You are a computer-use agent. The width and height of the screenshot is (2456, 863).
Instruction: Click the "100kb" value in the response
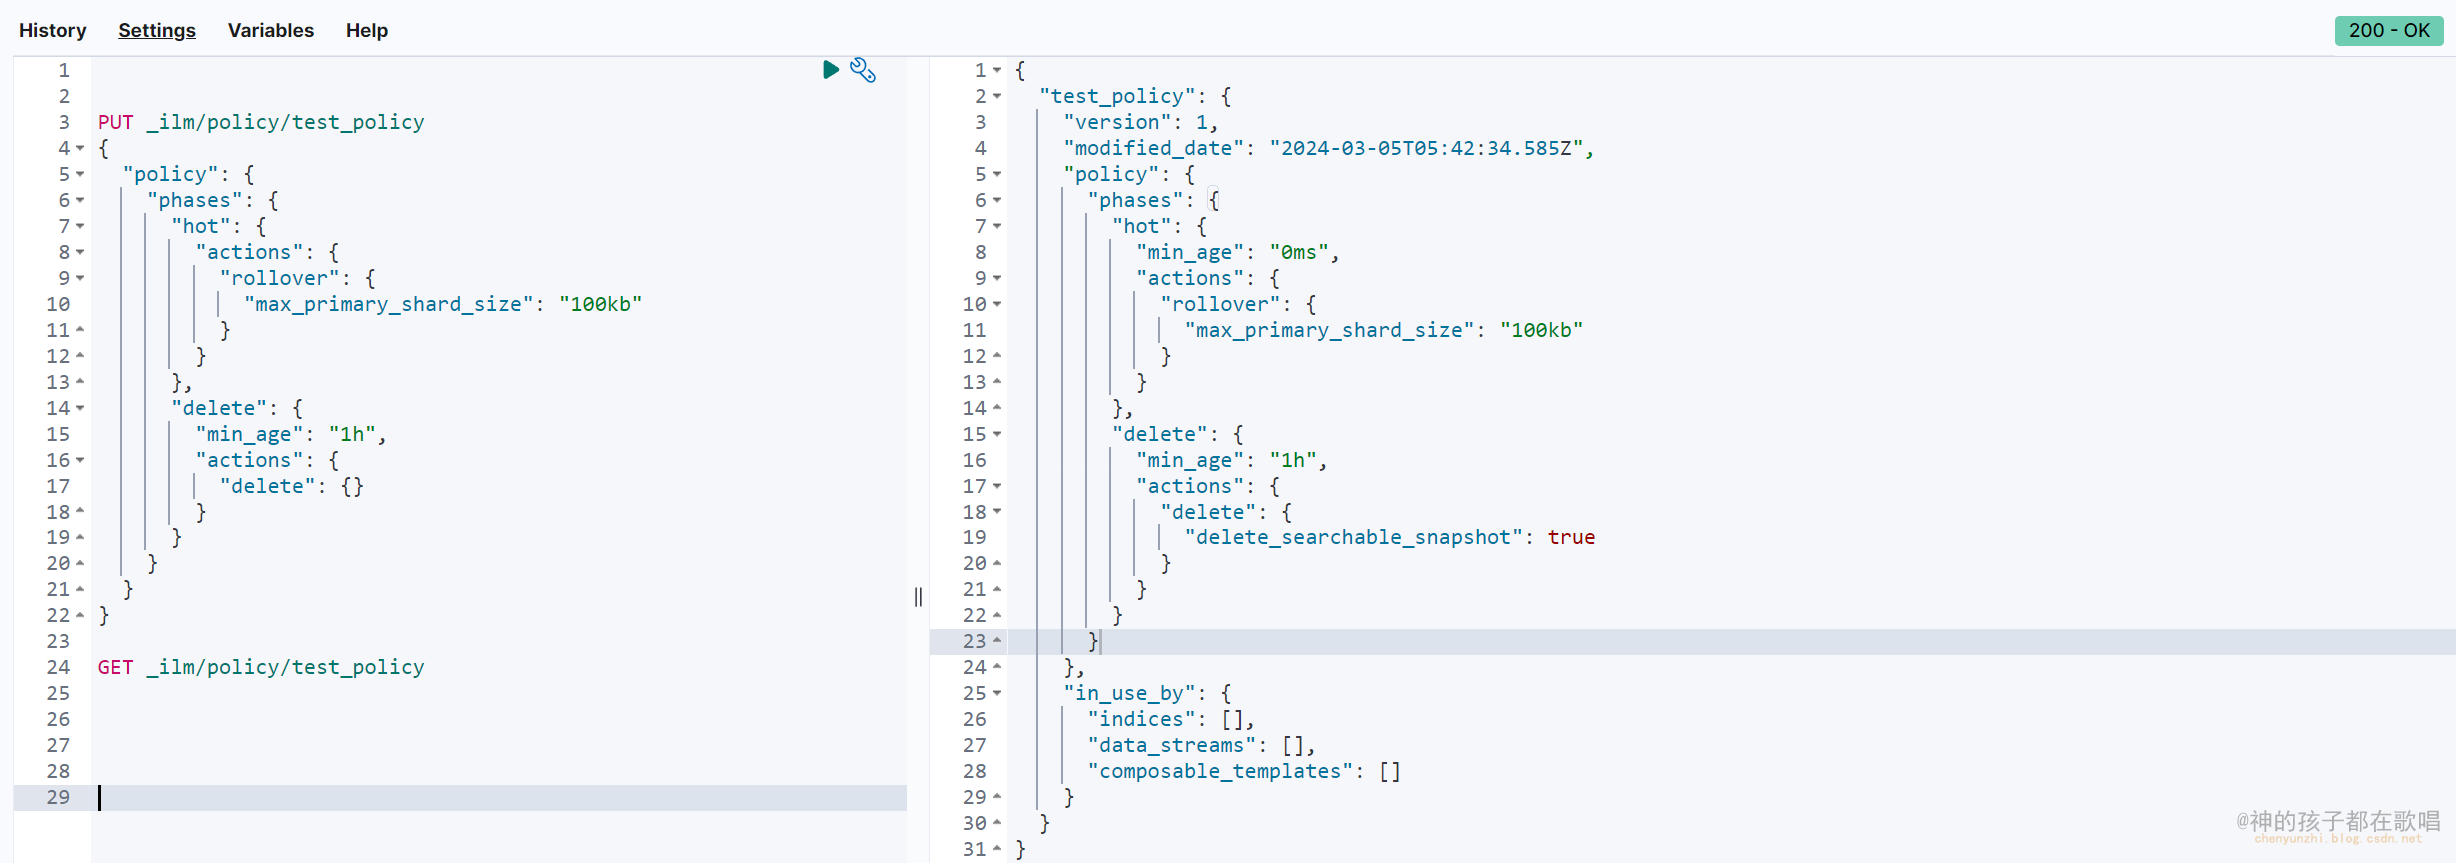pyautogui.click(x=1541, y=330)
